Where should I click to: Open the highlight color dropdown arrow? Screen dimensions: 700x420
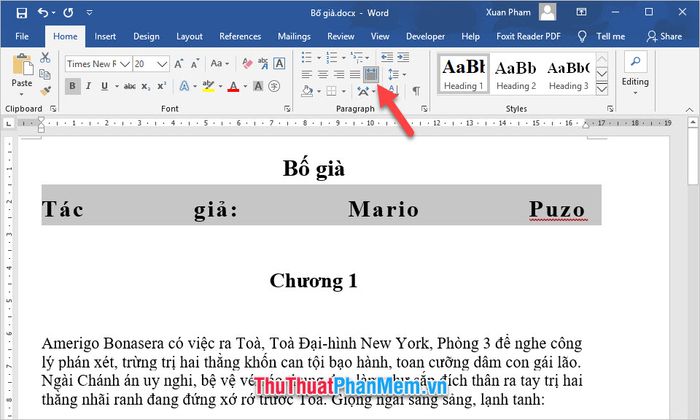pyautogui.click(x=220, y=86)
